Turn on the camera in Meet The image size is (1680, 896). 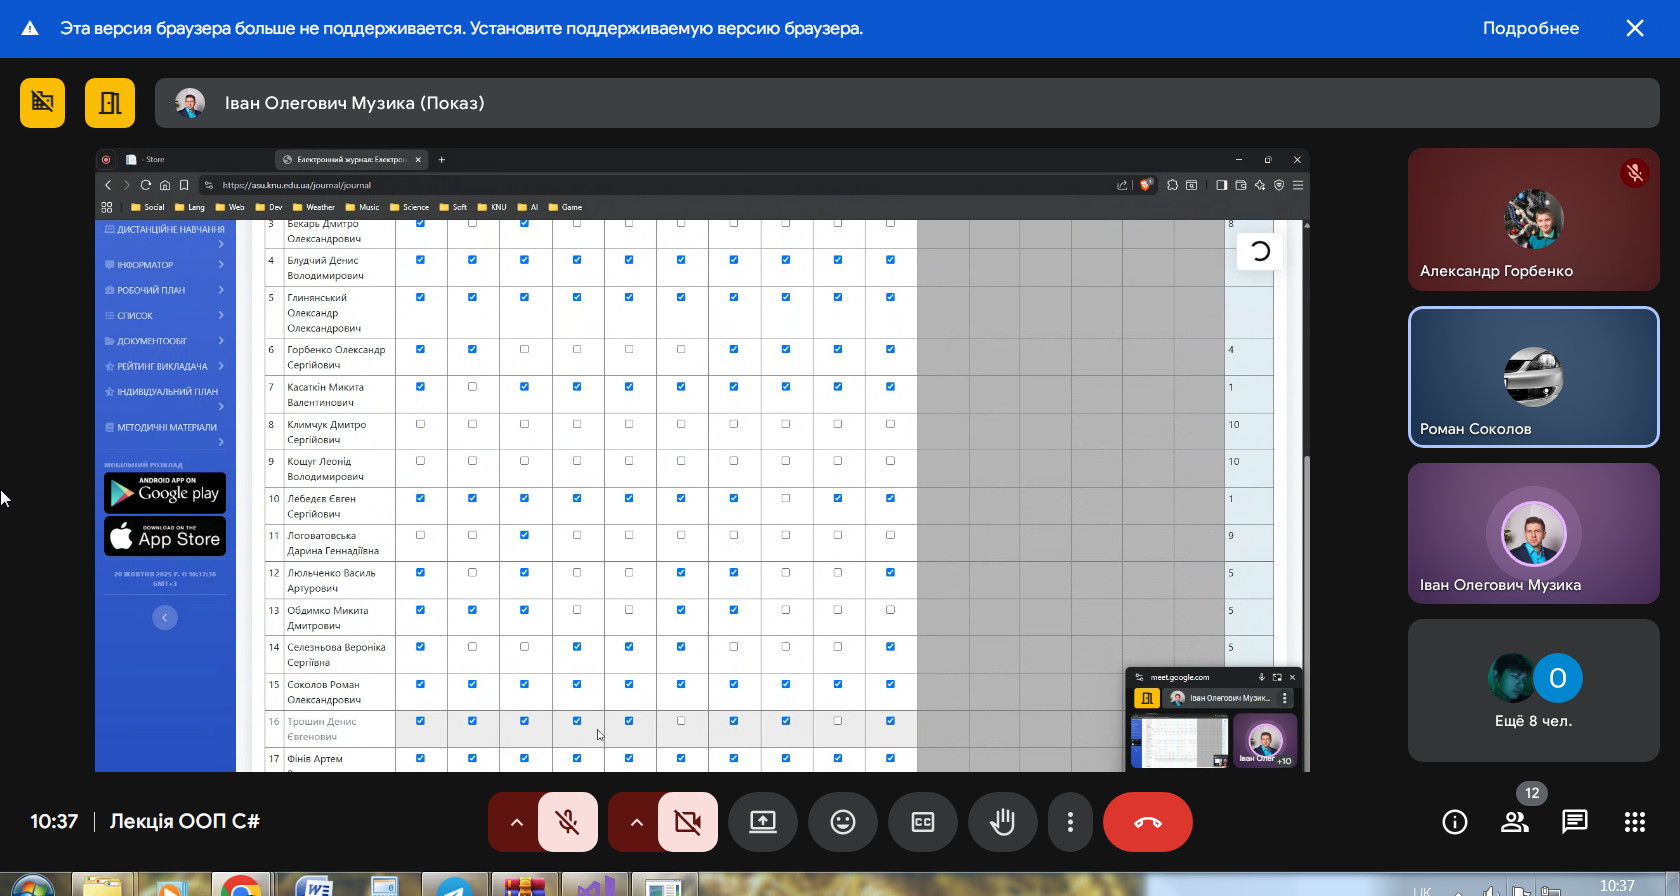(x=688, y=822)
